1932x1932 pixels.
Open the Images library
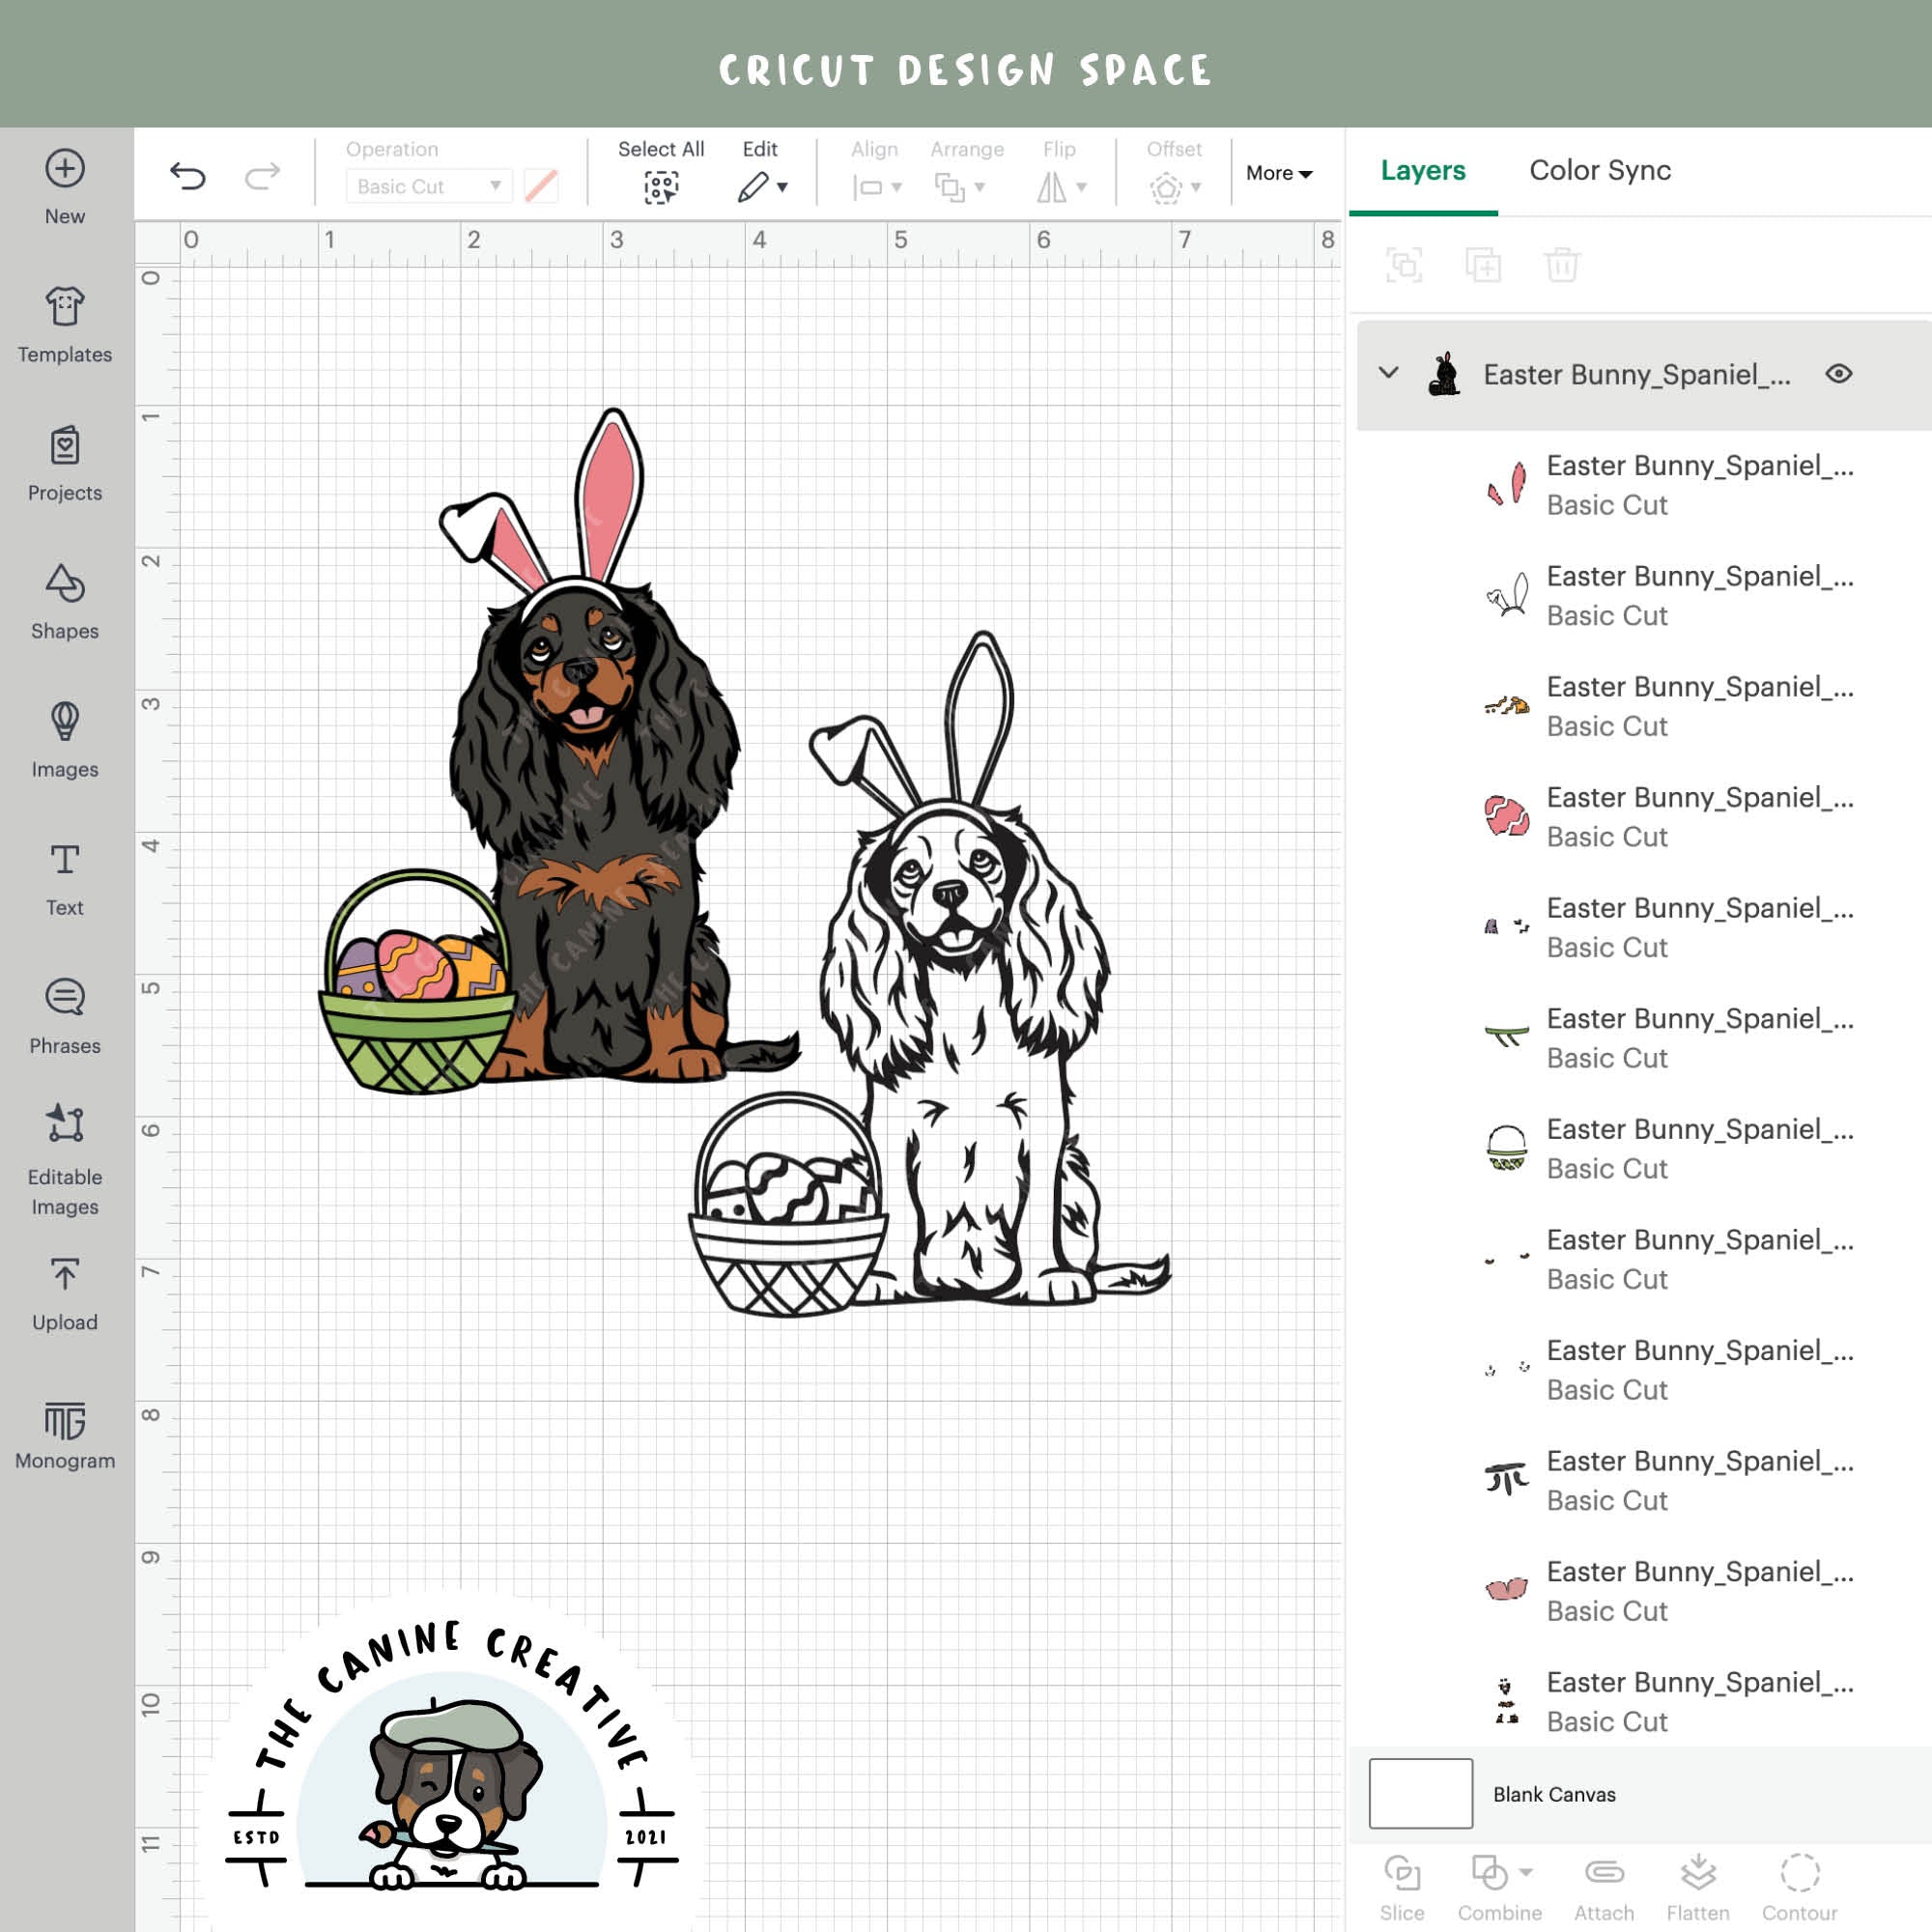click(x=63, y=735)
